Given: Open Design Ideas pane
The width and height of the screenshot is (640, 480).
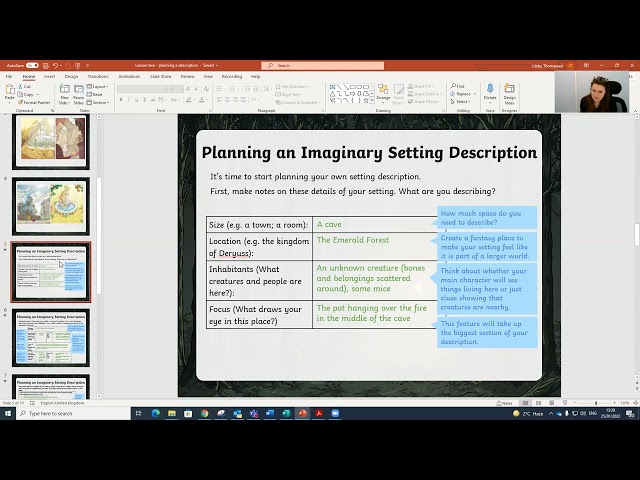Looking at the screenshot, I should (509, 93).
